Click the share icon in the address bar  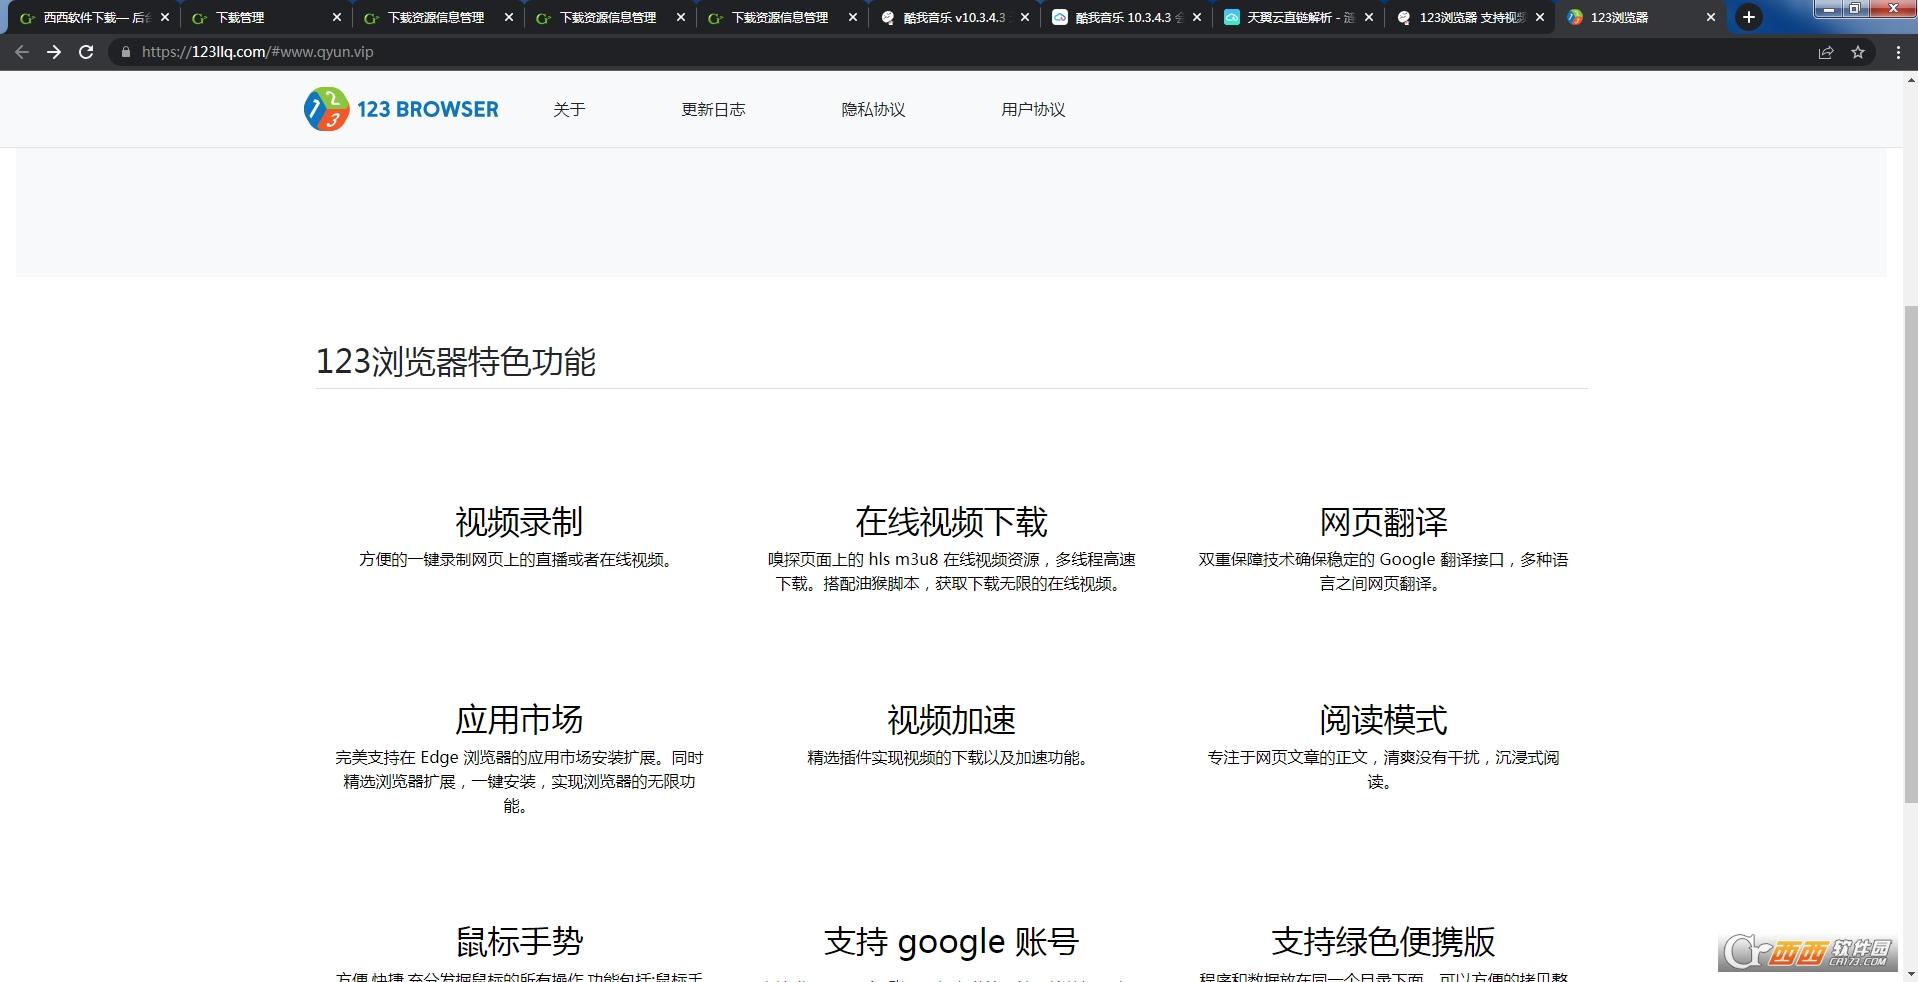tap(1826, 52)
